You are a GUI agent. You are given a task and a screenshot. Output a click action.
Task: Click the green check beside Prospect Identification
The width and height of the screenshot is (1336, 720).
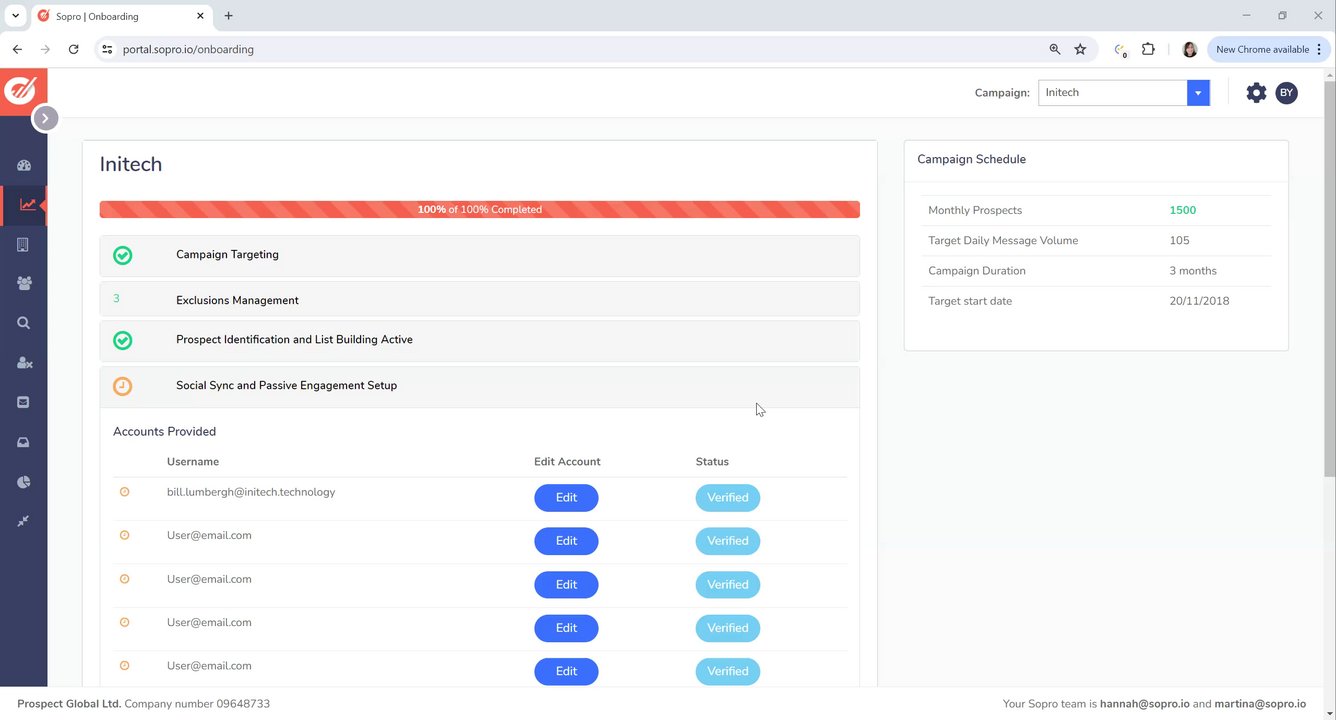coord(122,341)
